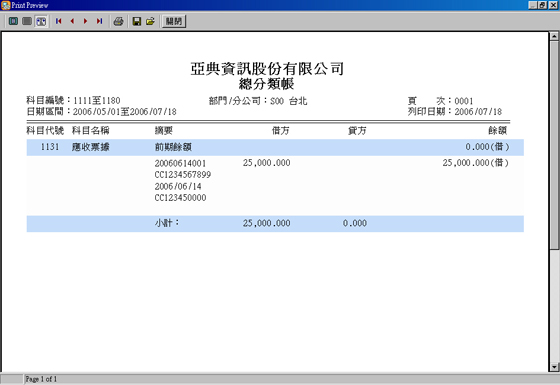Toggle page width zoom view icon
The width and height of the screenshot is (560, 385).
41,21
